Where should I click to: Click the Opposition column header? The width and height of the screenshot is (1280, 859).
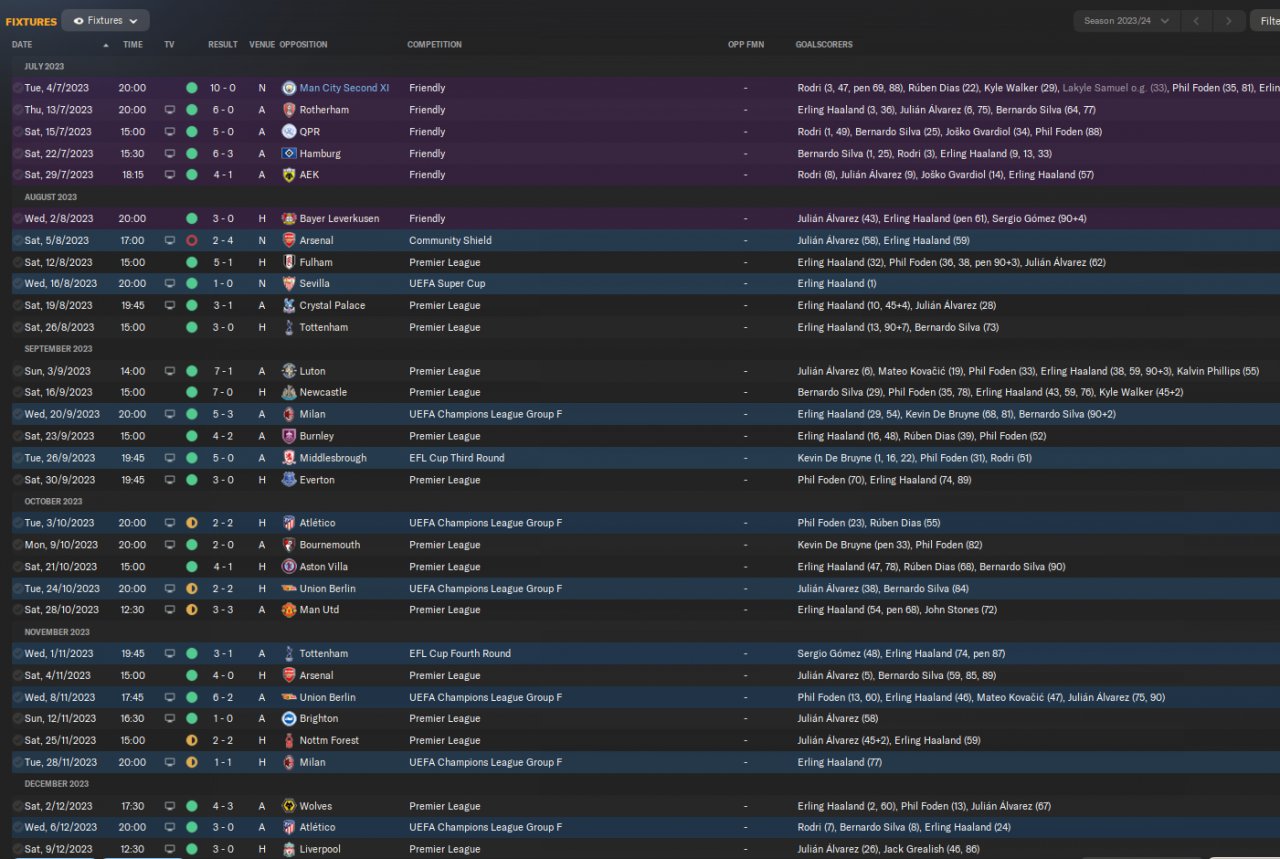click(x=303, y=45)
